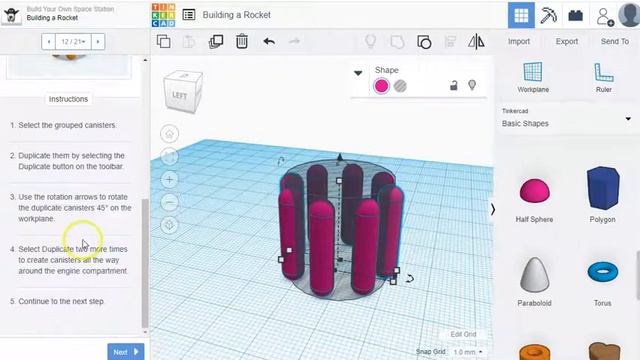640x360 pixels.
Task: Go to previous lesson step arrow
Action: 49,41
